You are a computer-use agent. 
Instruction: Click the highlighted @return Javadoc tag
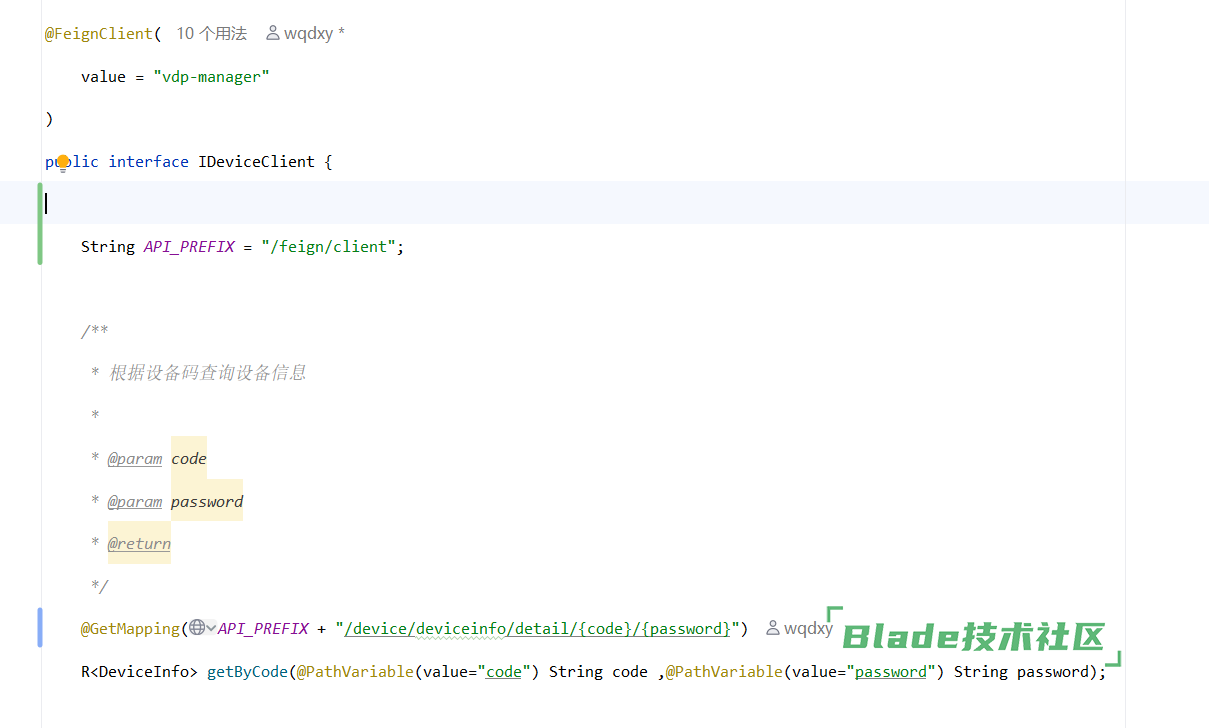coord(139,544)
